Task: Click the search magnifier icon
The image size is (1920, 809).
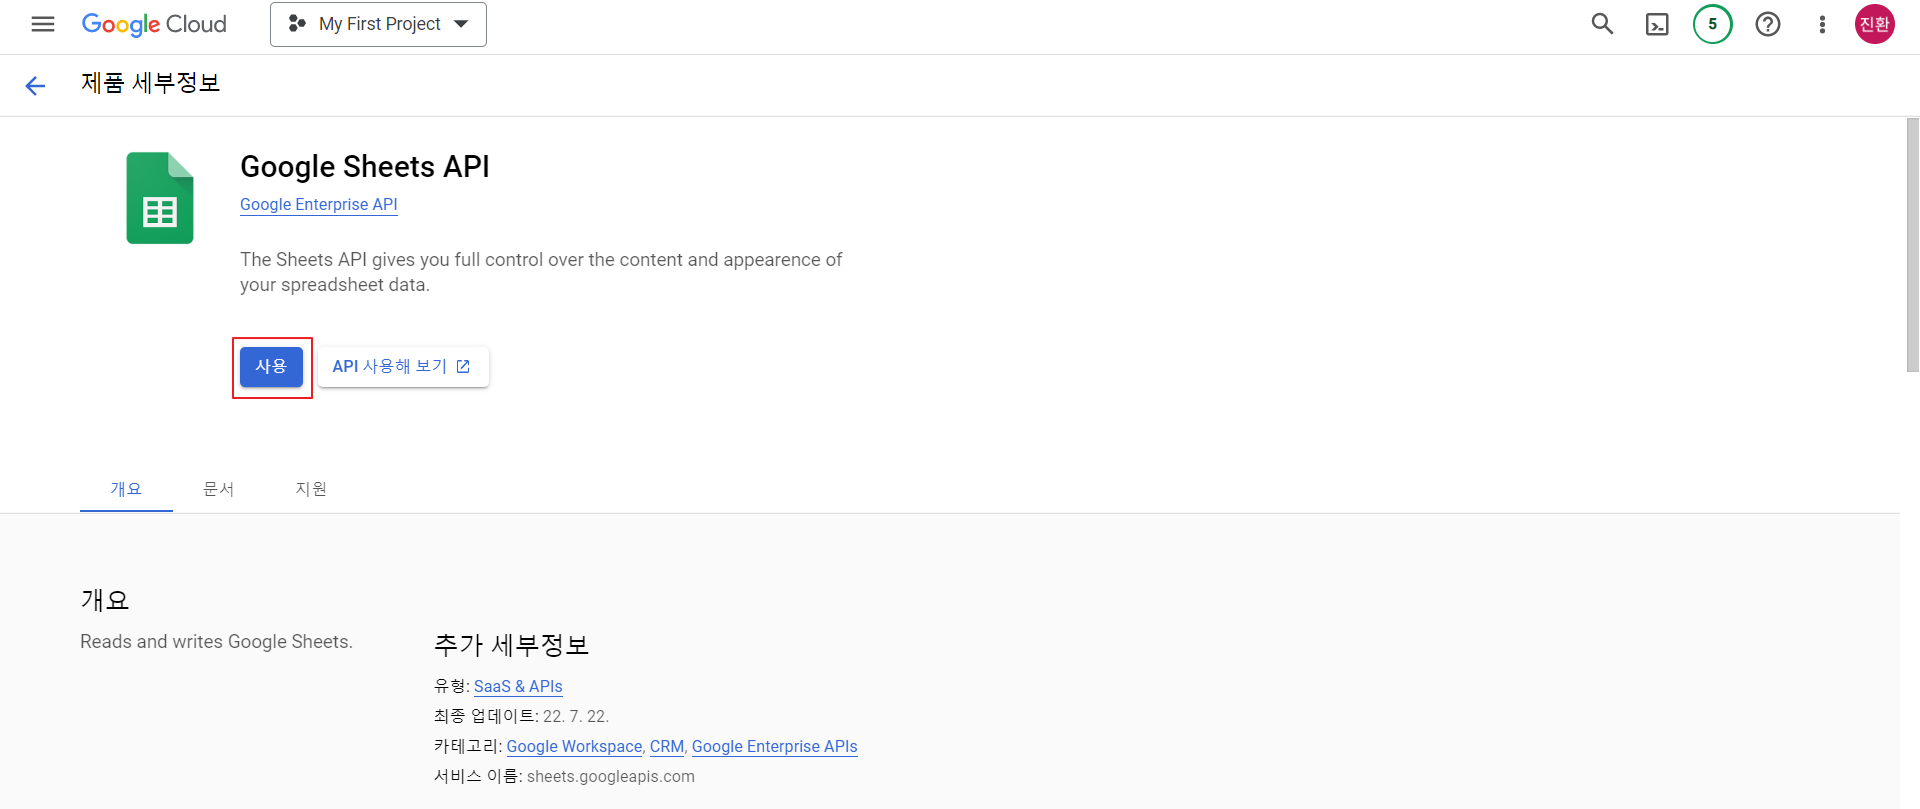Action: (1602, 24)
